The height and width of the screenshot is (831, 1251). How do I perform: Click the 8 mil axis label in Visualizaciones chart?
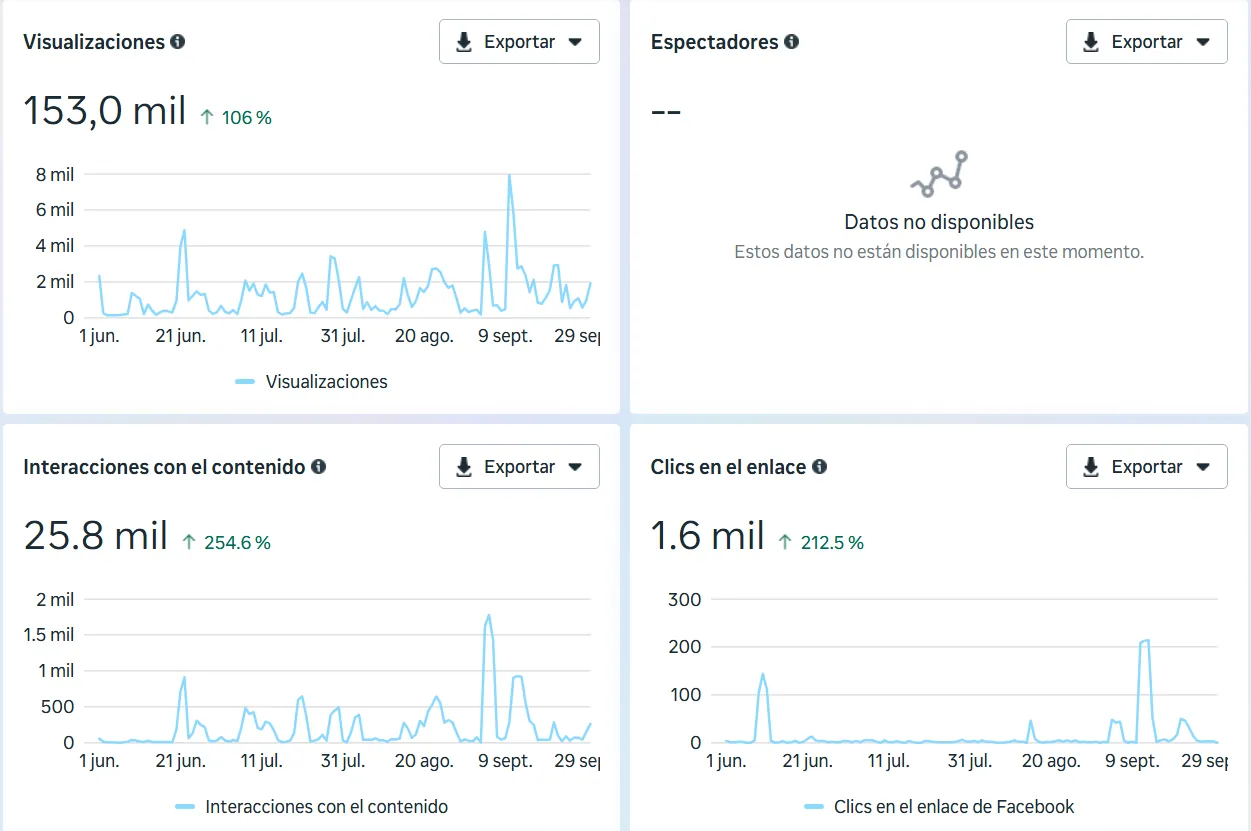(x=55, y=175)
